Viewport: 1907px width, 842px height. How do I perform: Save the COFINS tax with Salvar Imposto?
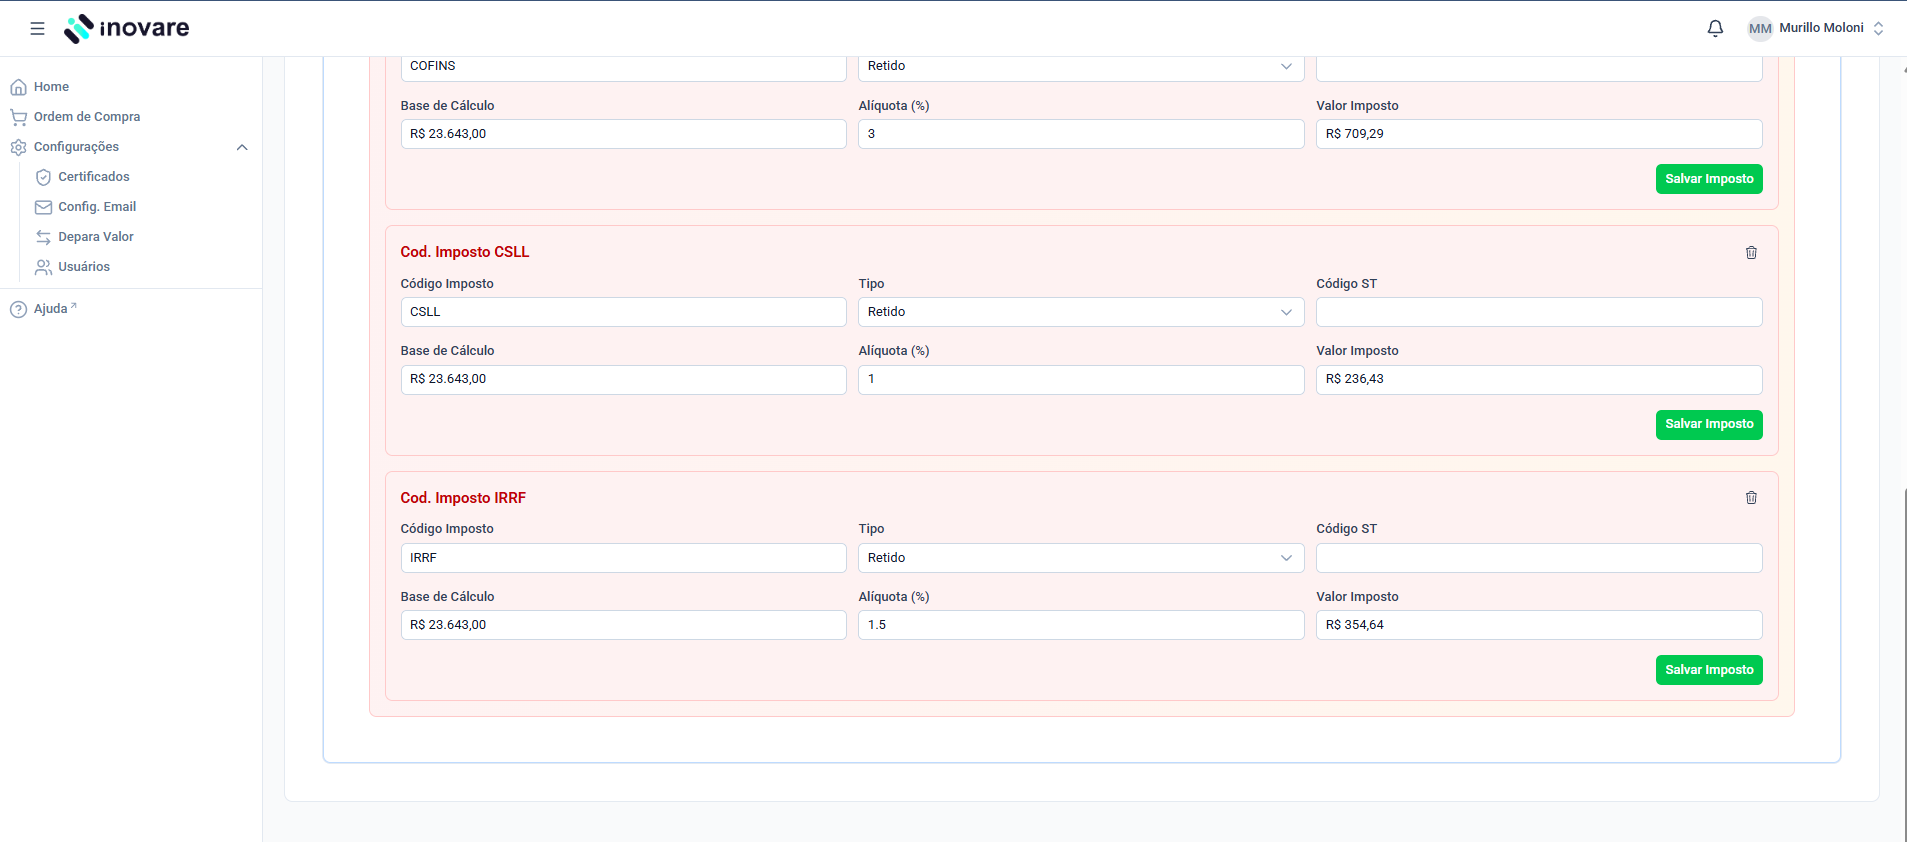coord(1709,179)
